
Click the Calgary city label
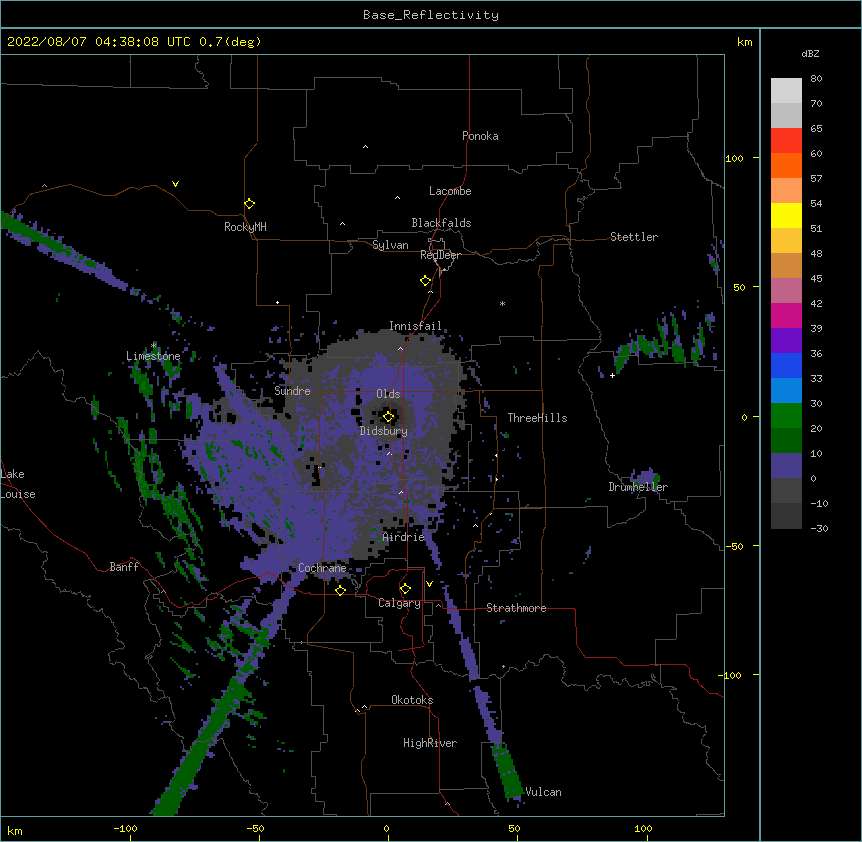[399, 603]
